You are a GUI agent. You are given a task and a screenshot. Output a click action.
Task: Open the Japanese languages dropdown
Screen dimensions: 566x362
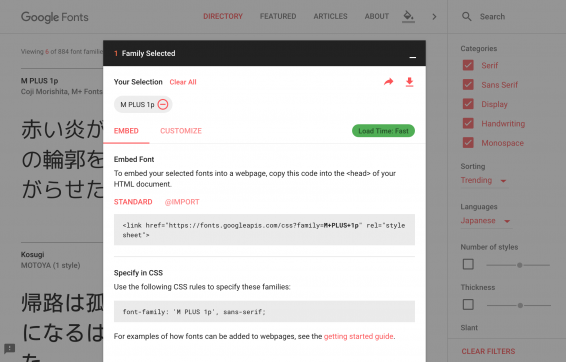coord(486,221)
